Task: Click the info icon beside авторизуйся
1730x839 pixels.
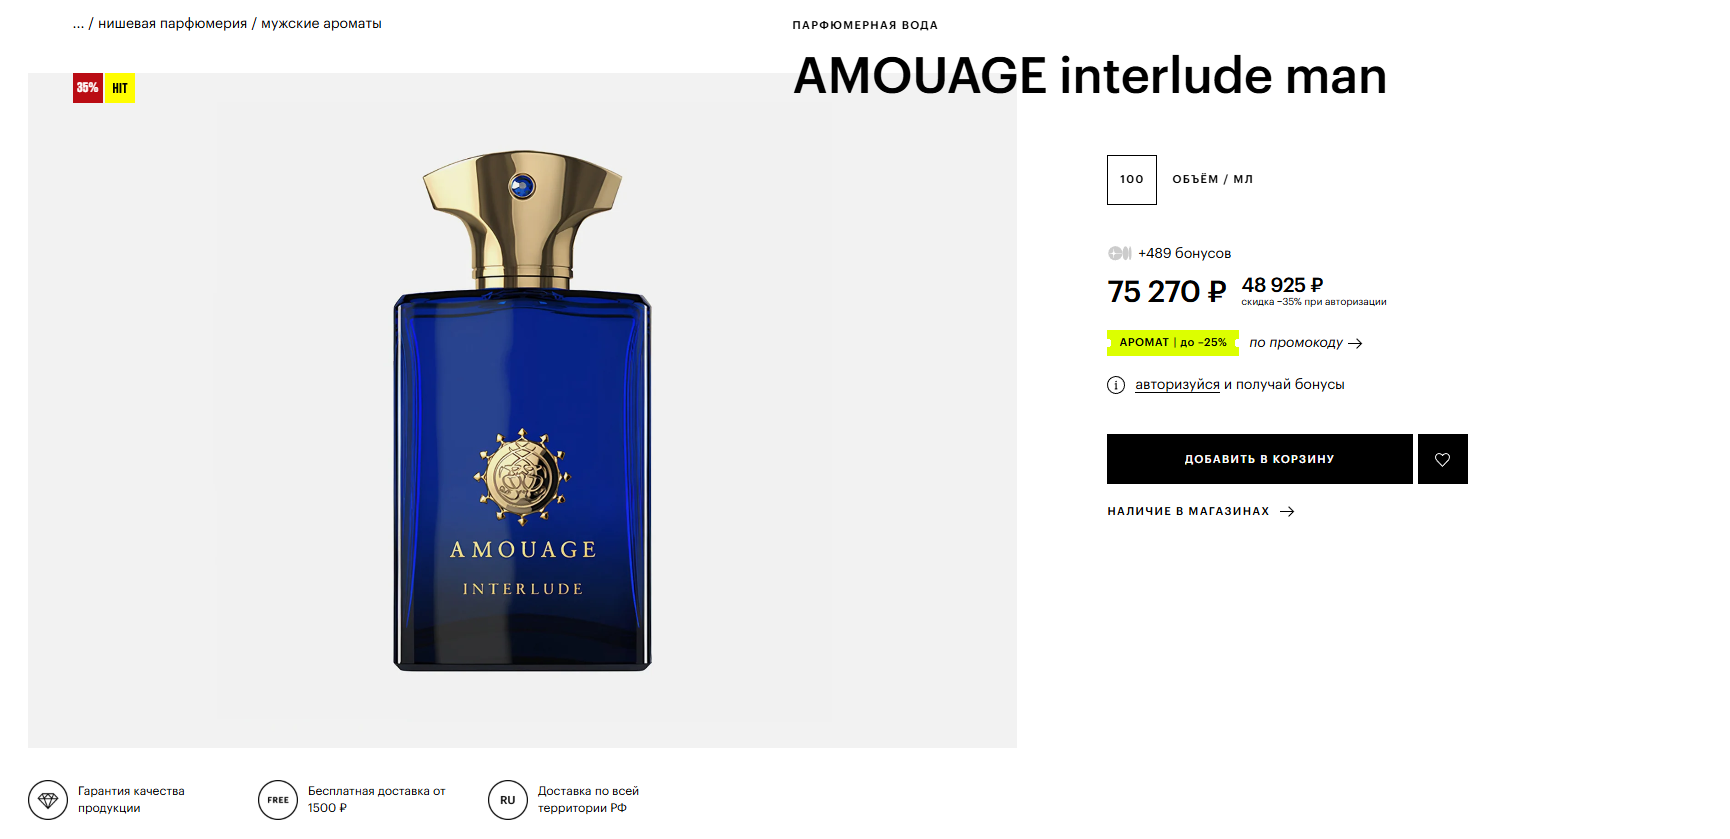Action: [1116, 385]
